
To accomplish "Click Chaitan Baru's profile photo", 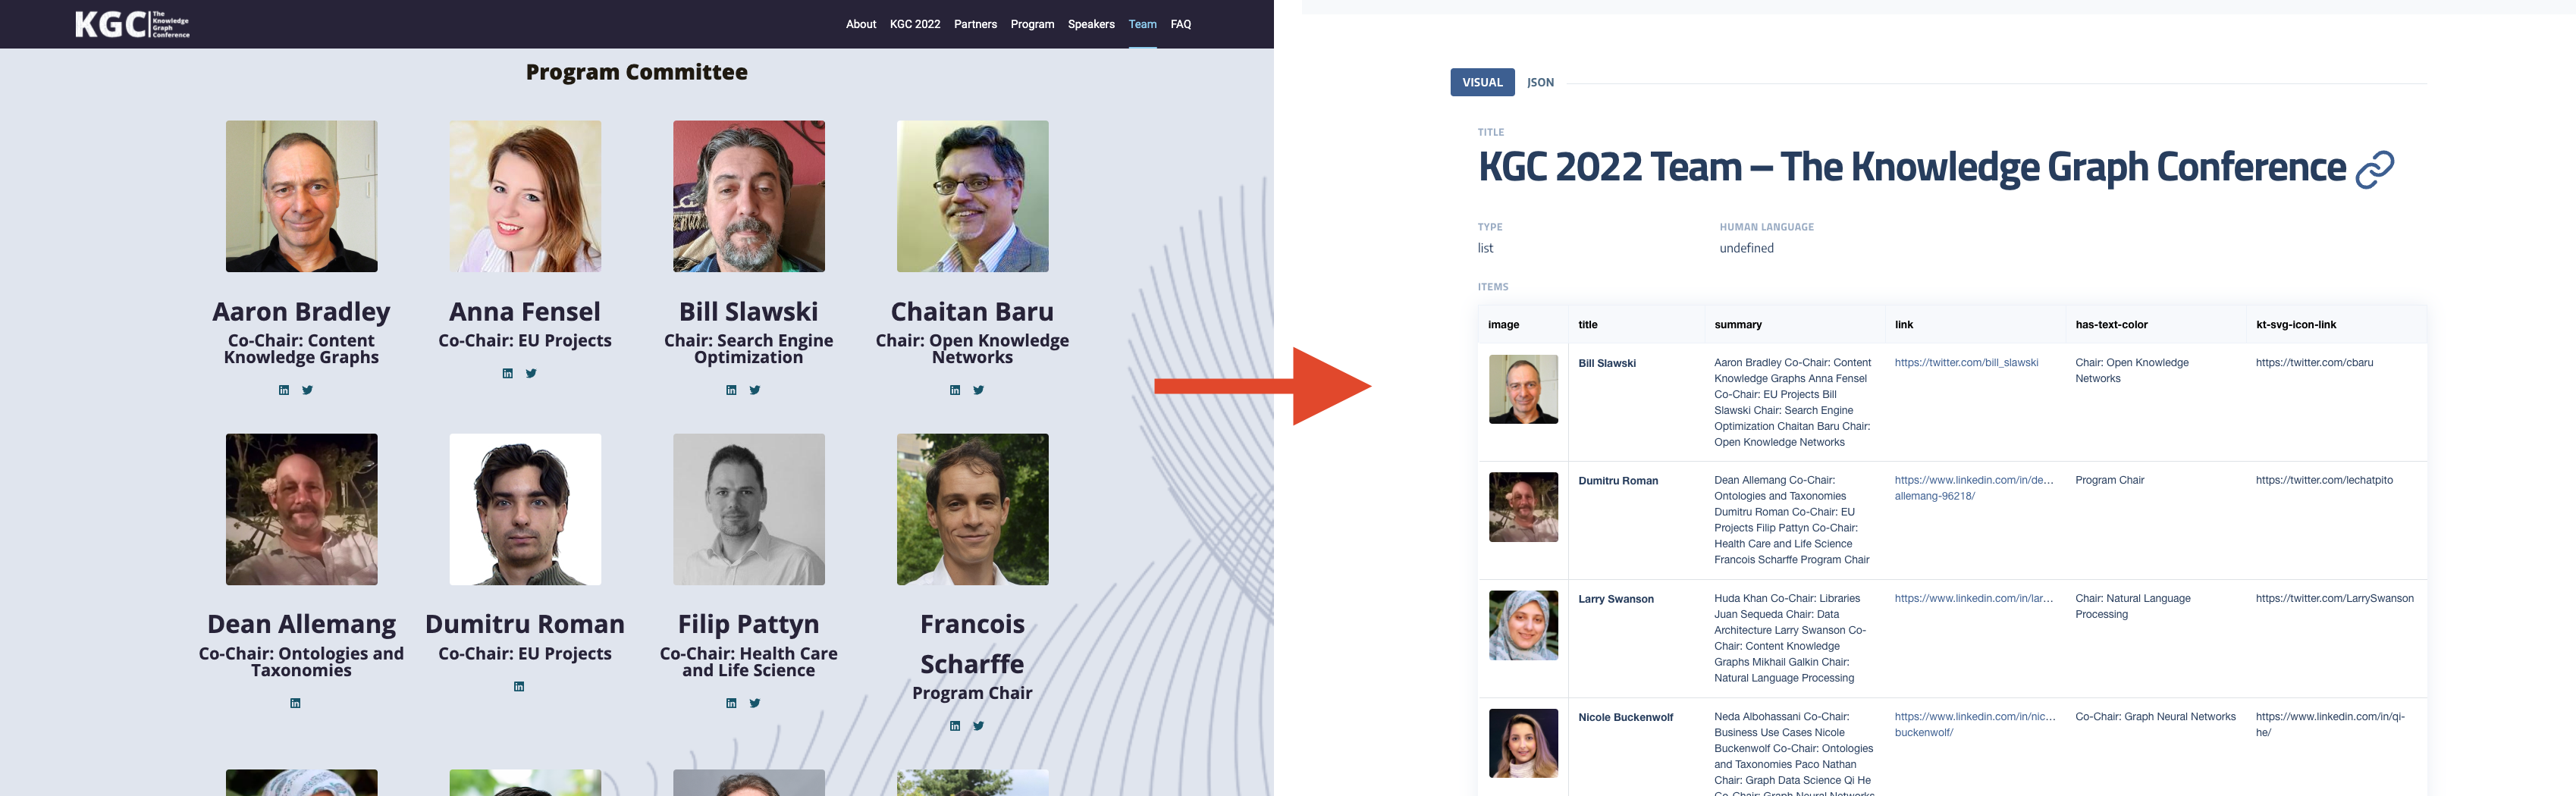I will click(x=972, y=196).
